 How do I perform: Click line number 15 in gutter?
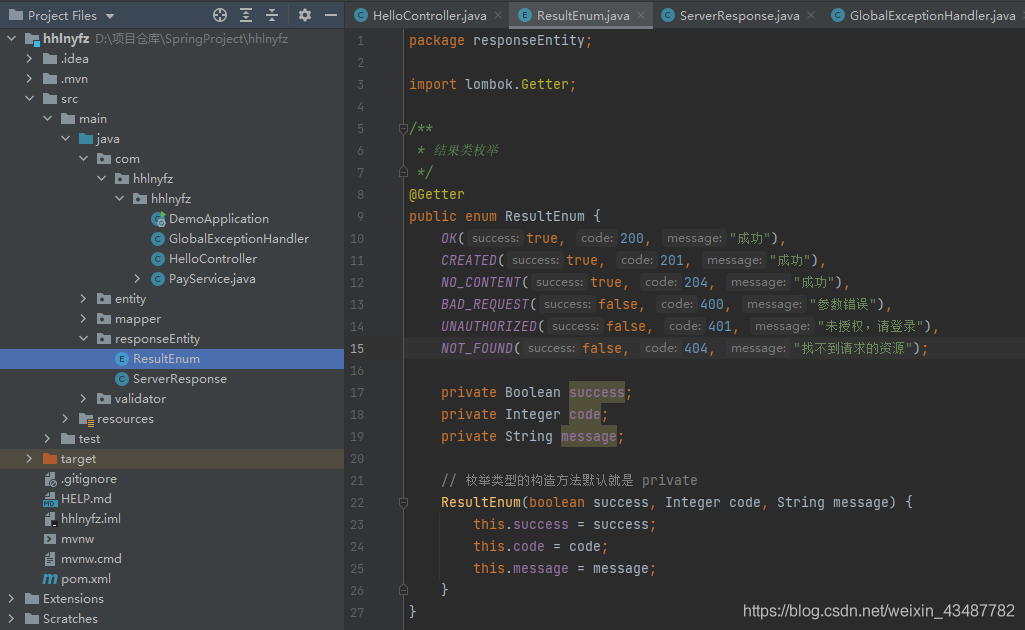click(357, 348)
